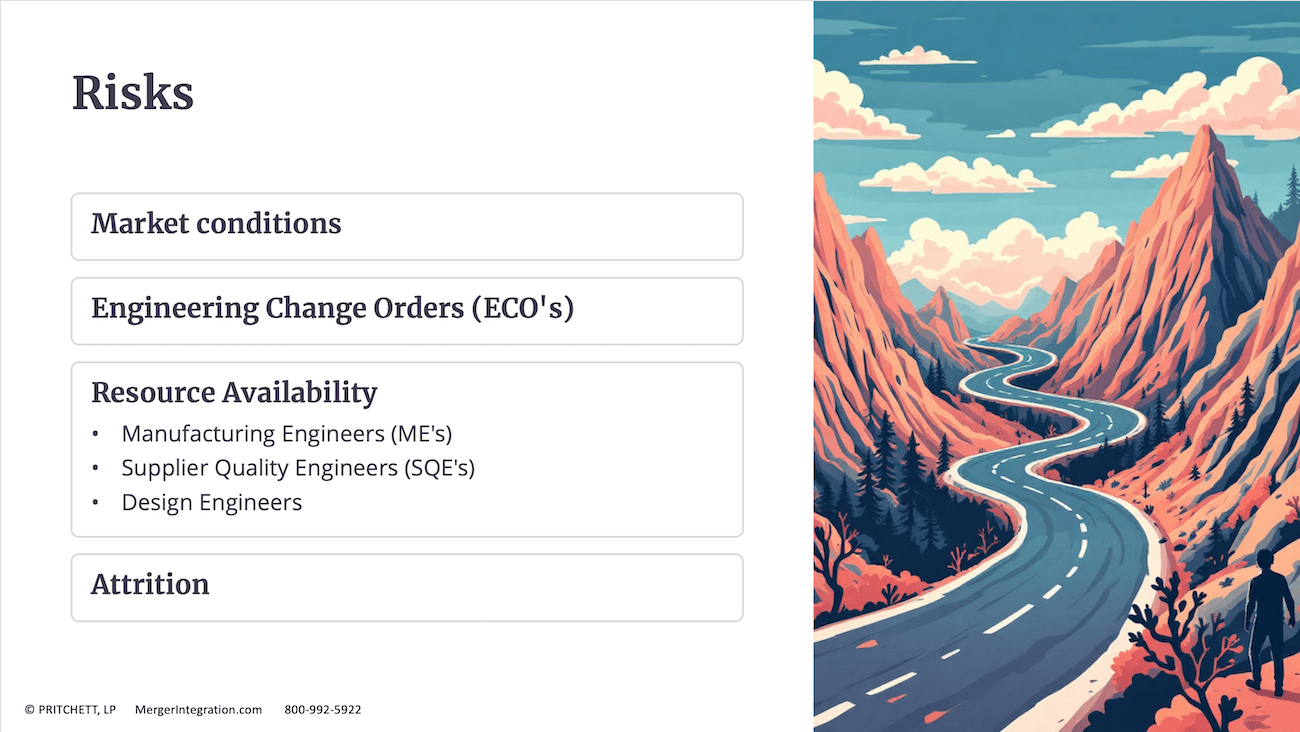The image size is (1300, 732).
Task: Click the Design Engineers bullet item
Action: (212, 502)
